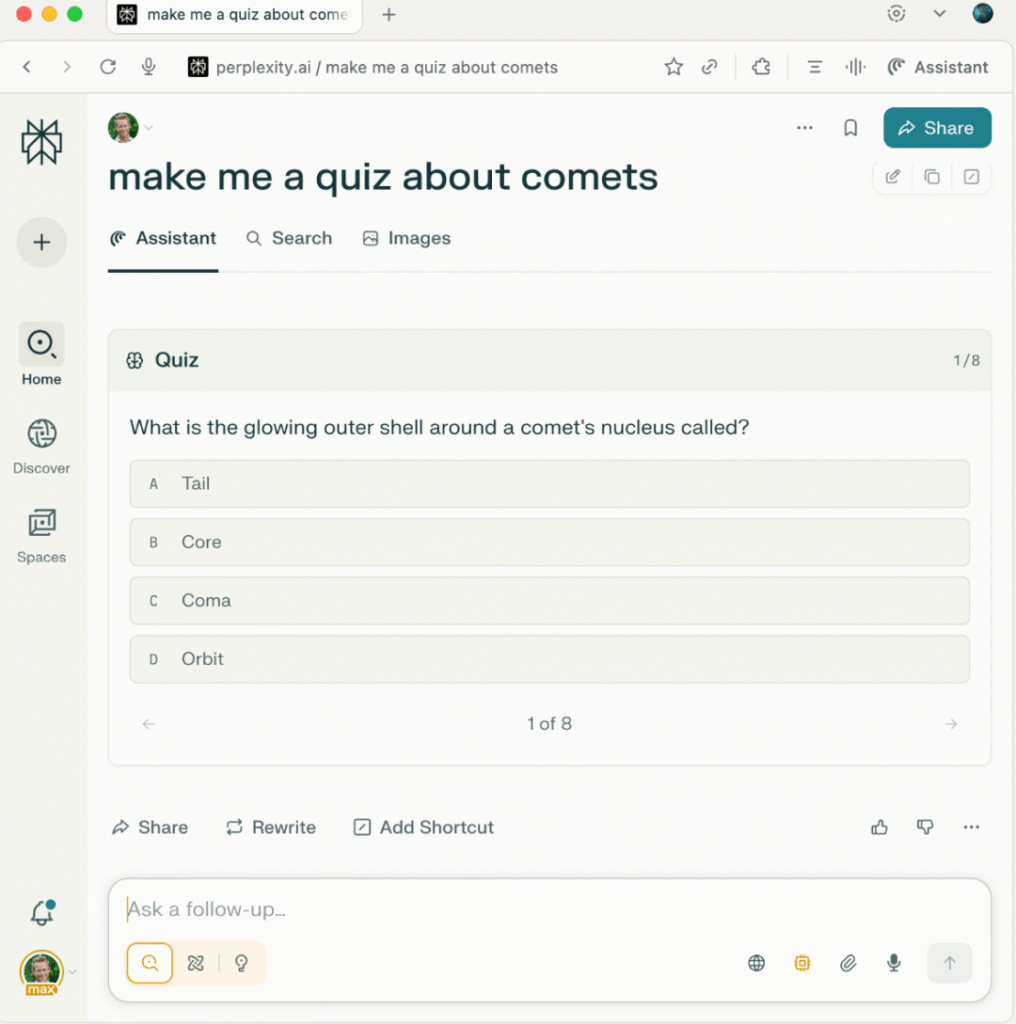
Task: Start a new thread with plus button
Action: (x=42, y=242)
